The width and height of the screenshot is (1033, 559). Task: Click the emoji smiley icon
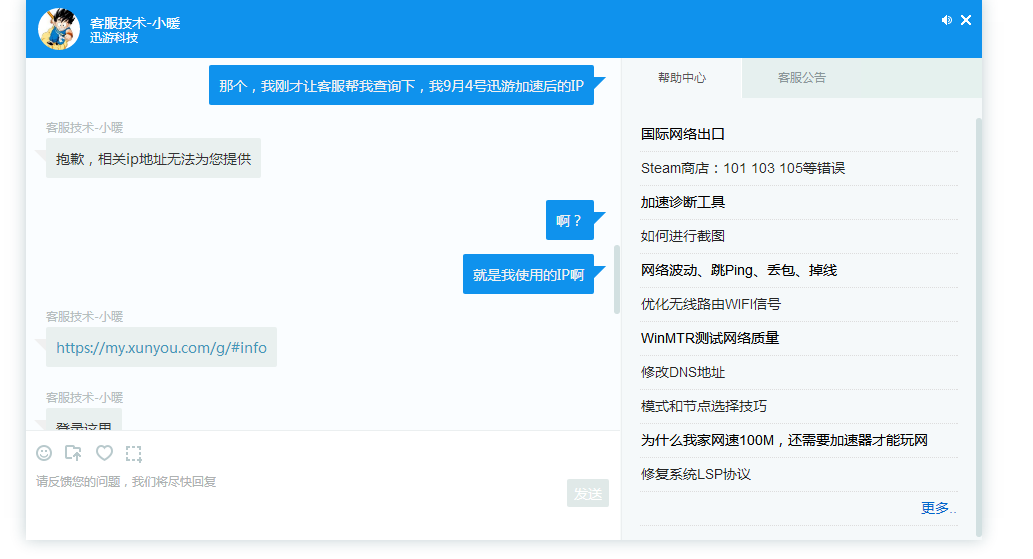(44, 453)
